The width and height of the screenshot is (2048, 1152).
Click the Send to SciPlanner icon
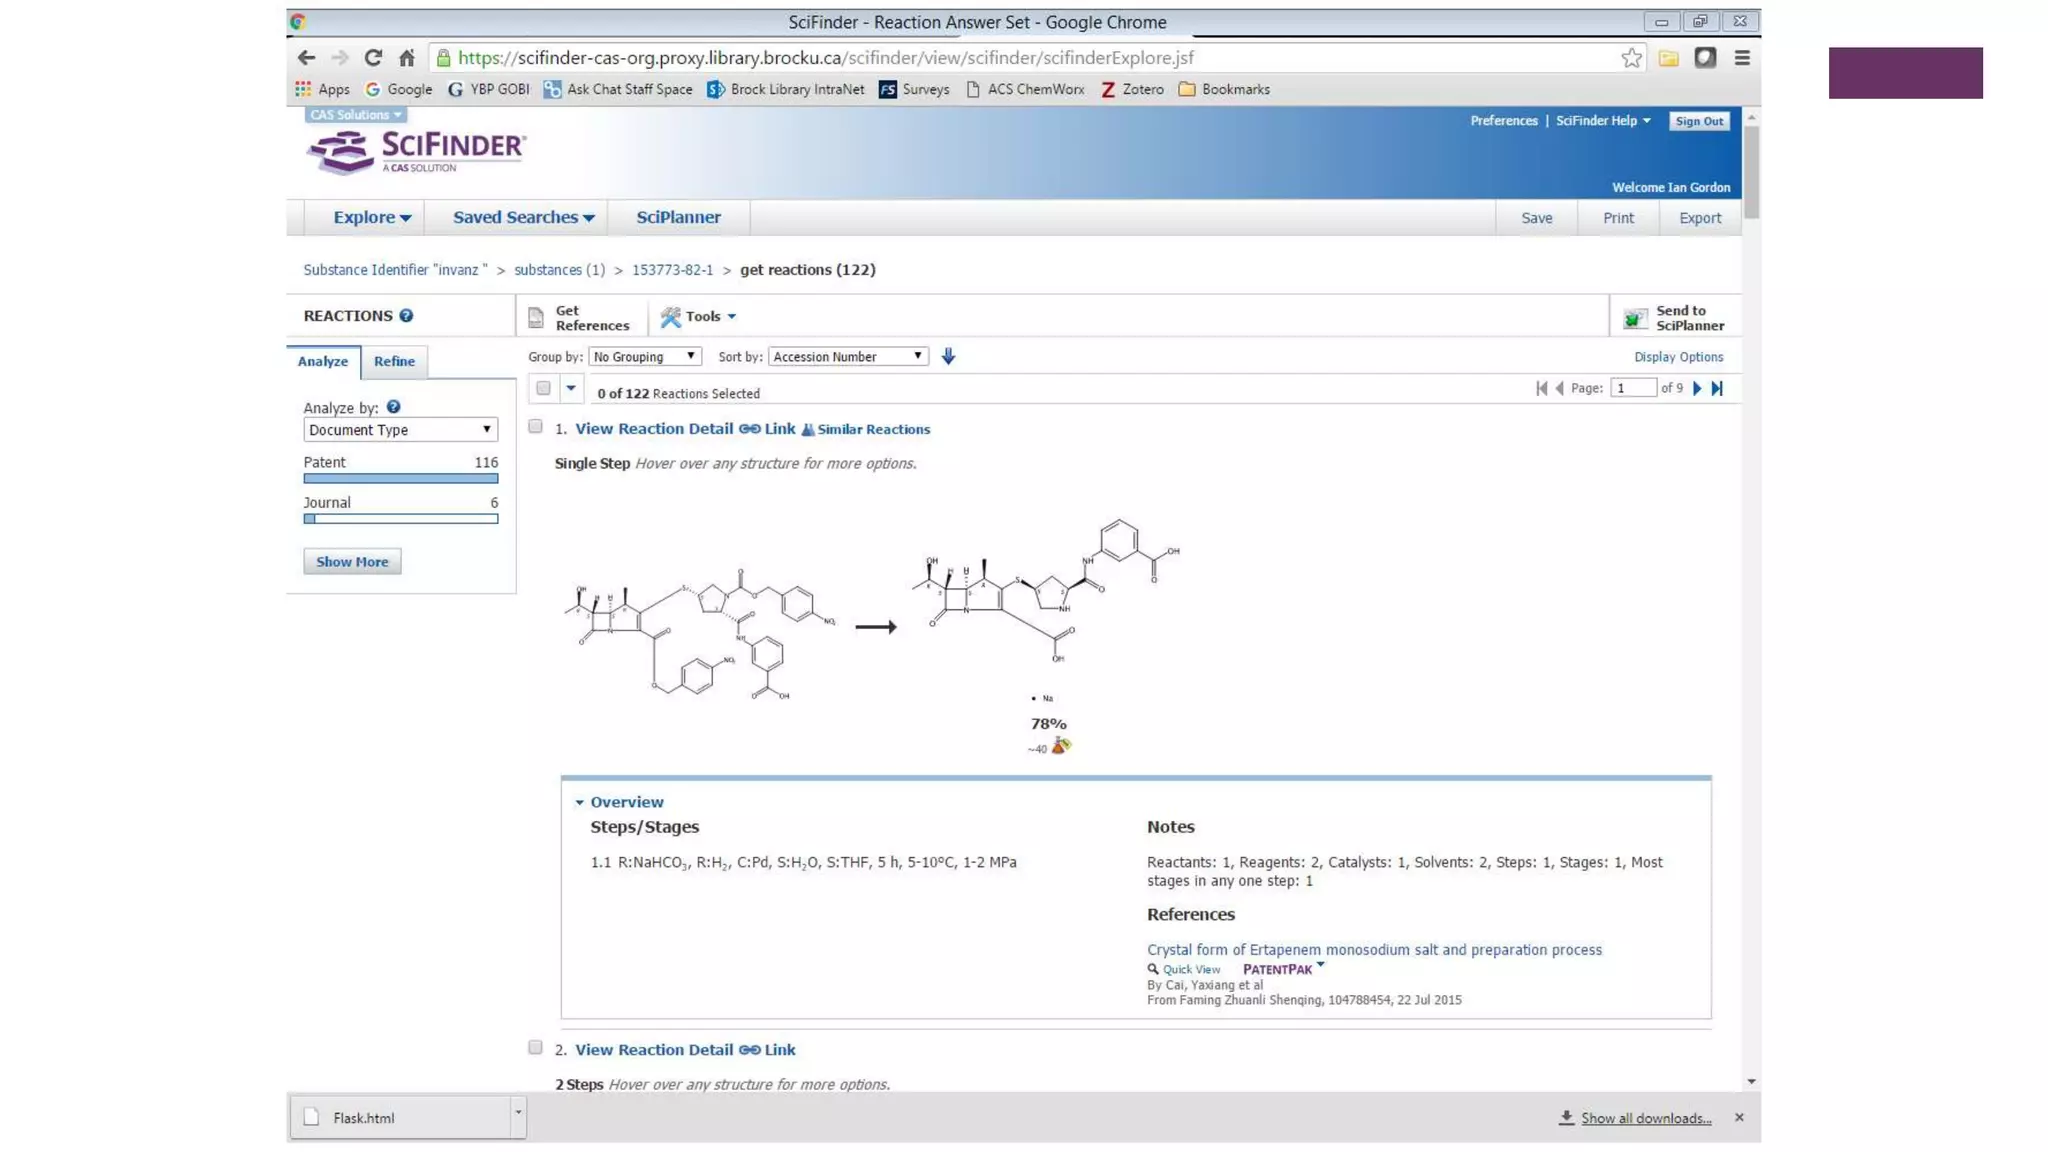1635,318
